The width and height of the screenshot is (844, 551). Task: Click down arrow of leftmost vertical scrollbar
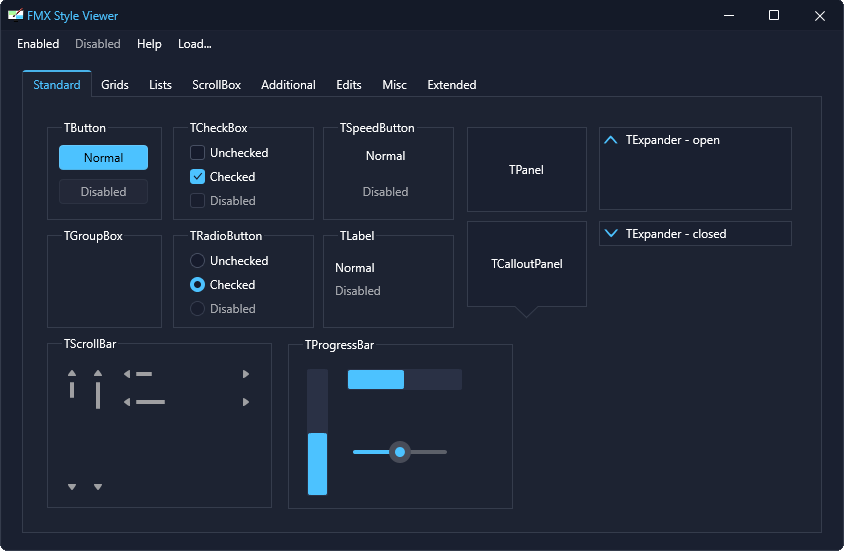[x=72, y=486]
